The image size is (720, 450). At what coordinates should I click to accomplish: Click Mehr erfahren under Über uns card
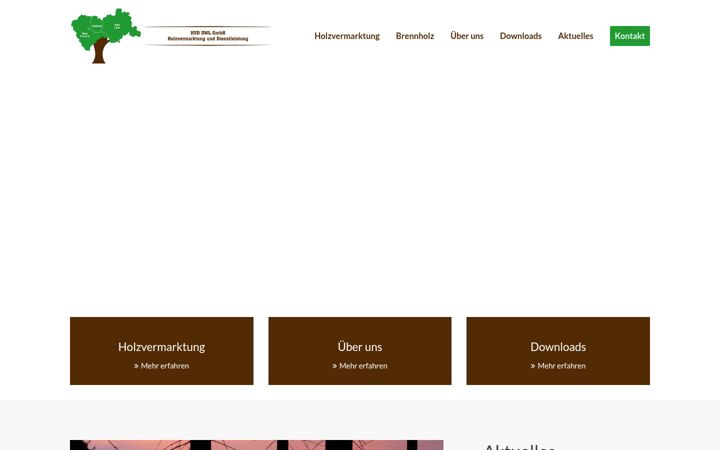point(360,366)
